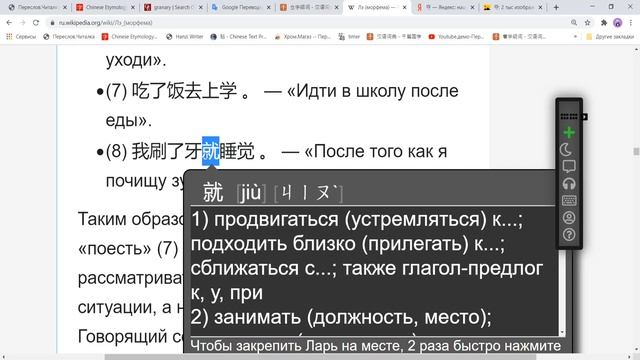The width and height of the screenshot is (640, 360).
Task: Go back with the browser back arrow
Action: (9, 23)
